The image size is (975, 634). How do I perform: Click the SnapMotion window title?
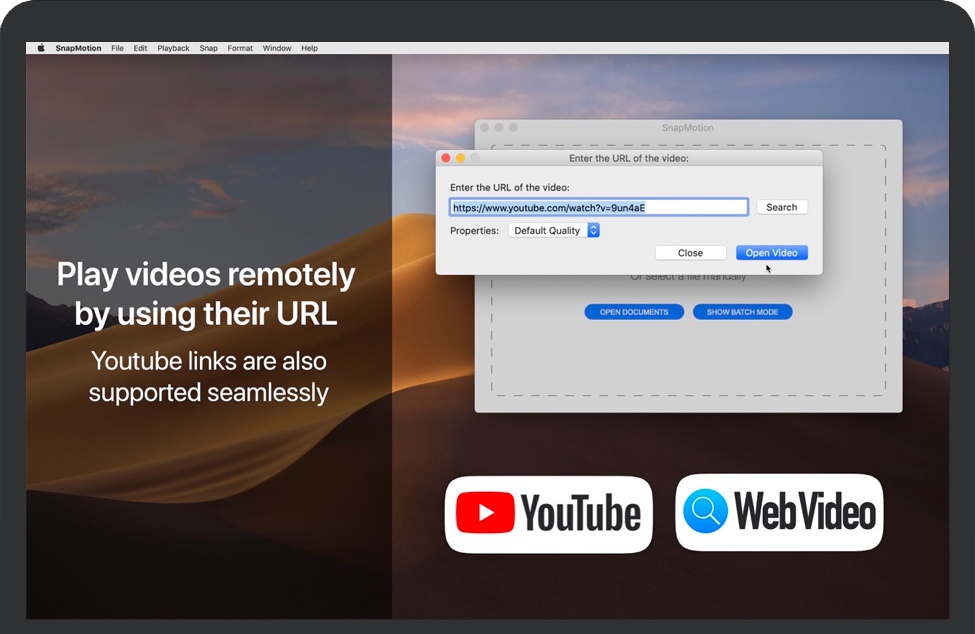point(688,127)
